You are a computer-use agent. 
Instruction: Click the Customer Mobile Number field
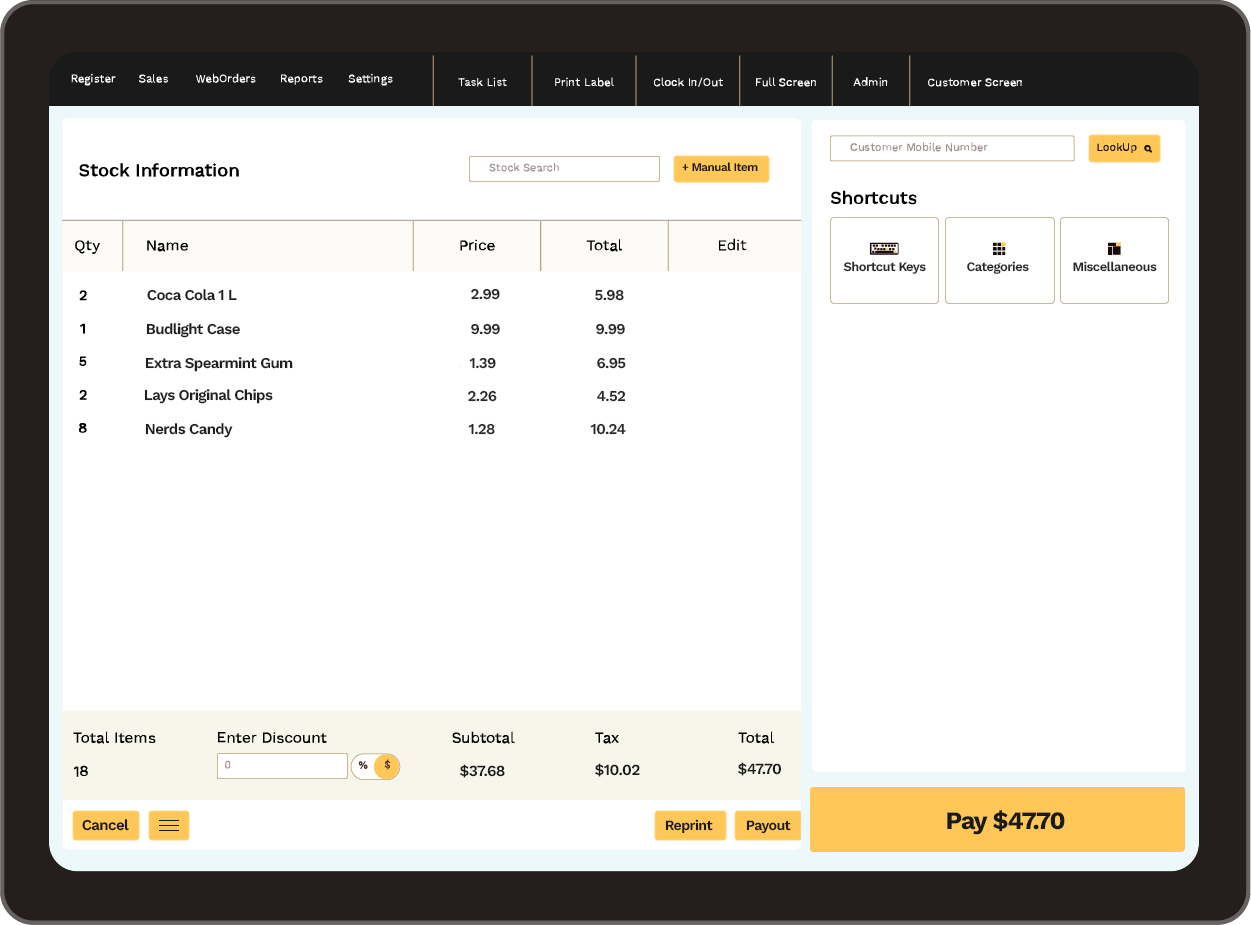click(x=952, y=148)
